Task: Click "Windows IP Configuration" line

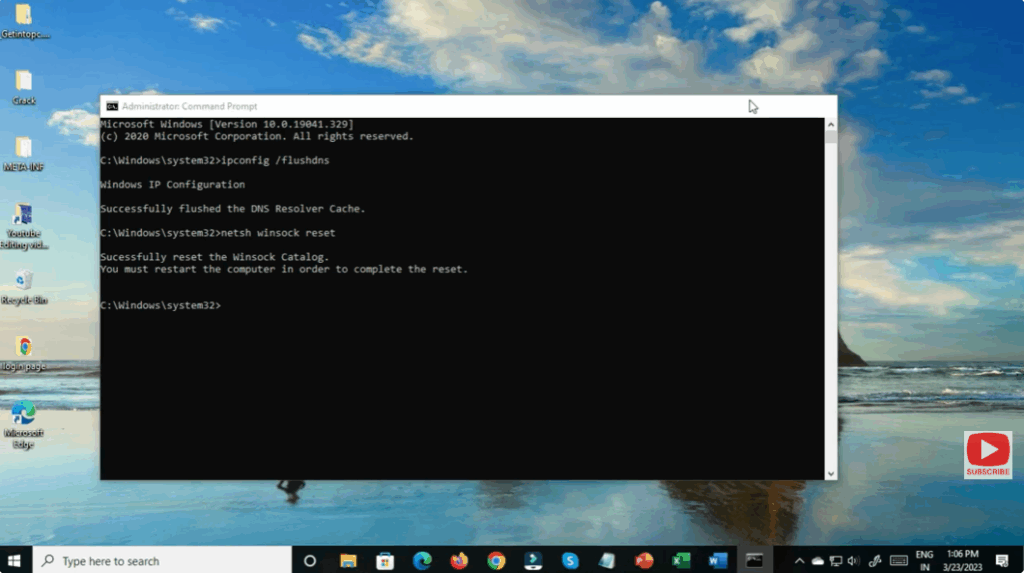Action: pos(172,185)
